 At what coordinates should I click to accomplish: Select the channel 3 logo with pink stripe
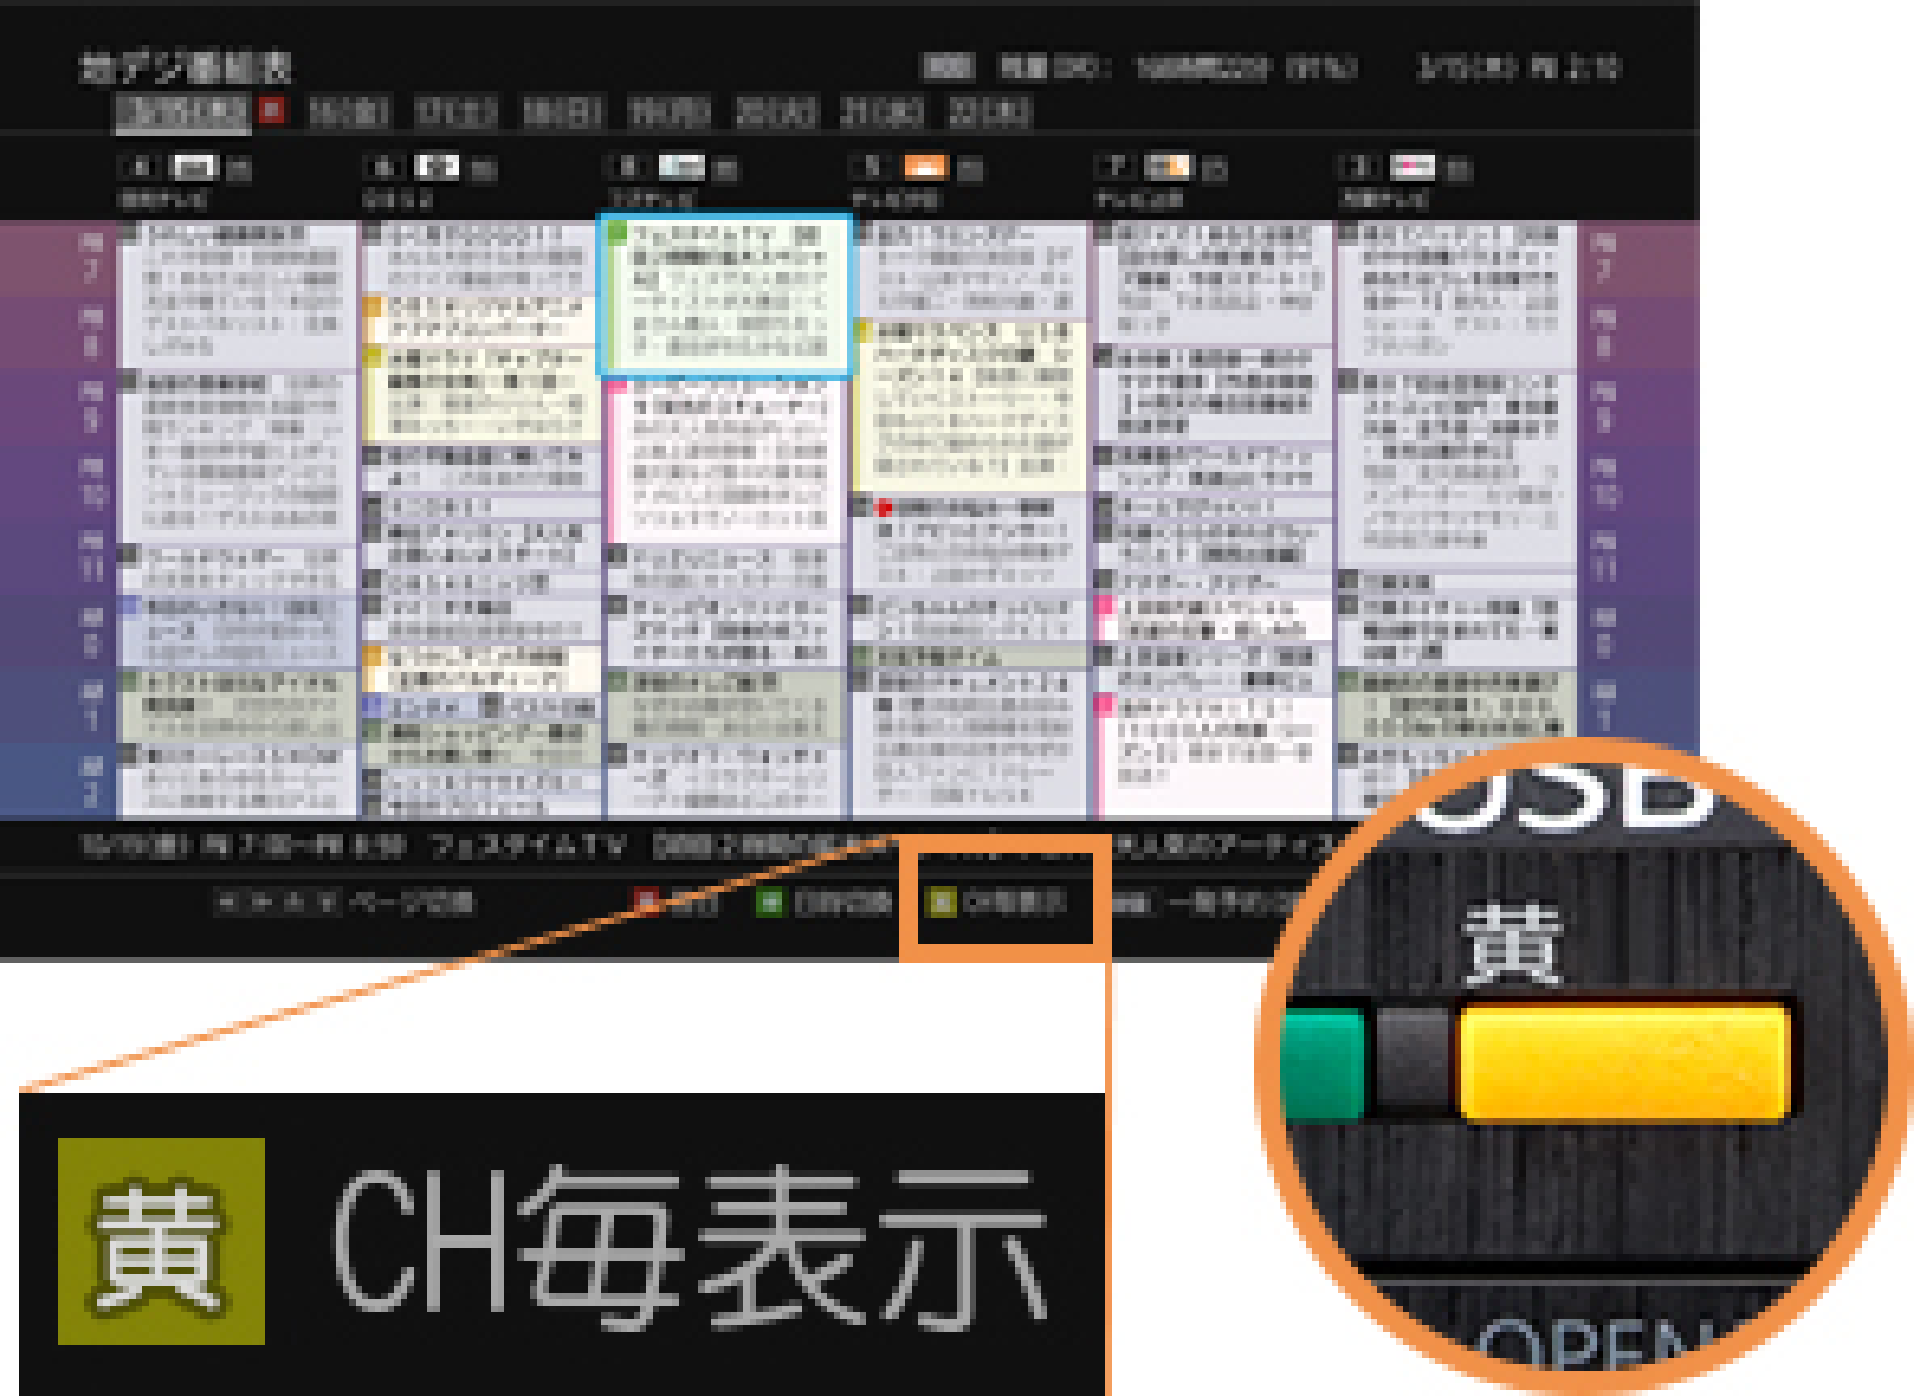tap(1412, 166)
